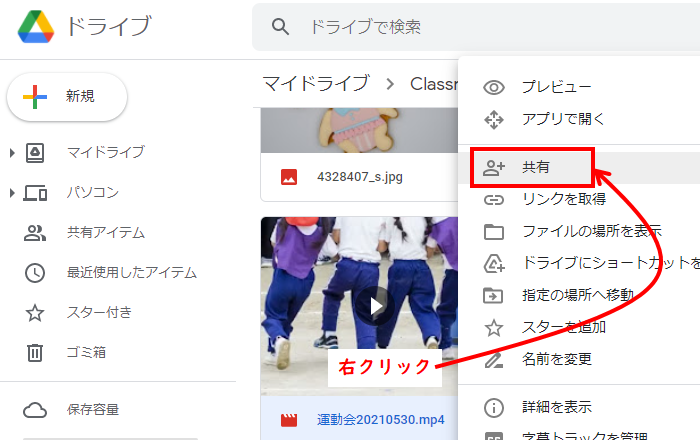Click the Google Drive logo icon
700x440 pixels.
pos(37,27)
